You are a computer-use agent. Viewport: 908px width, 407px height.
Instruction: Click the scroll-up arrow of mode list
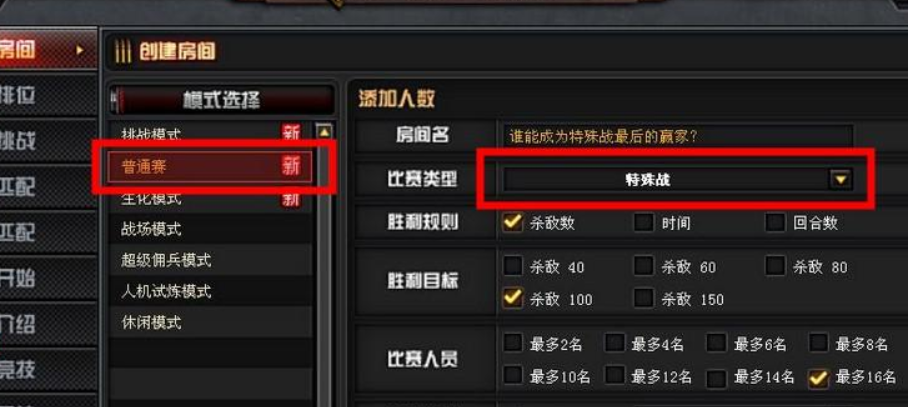[324, 132]
